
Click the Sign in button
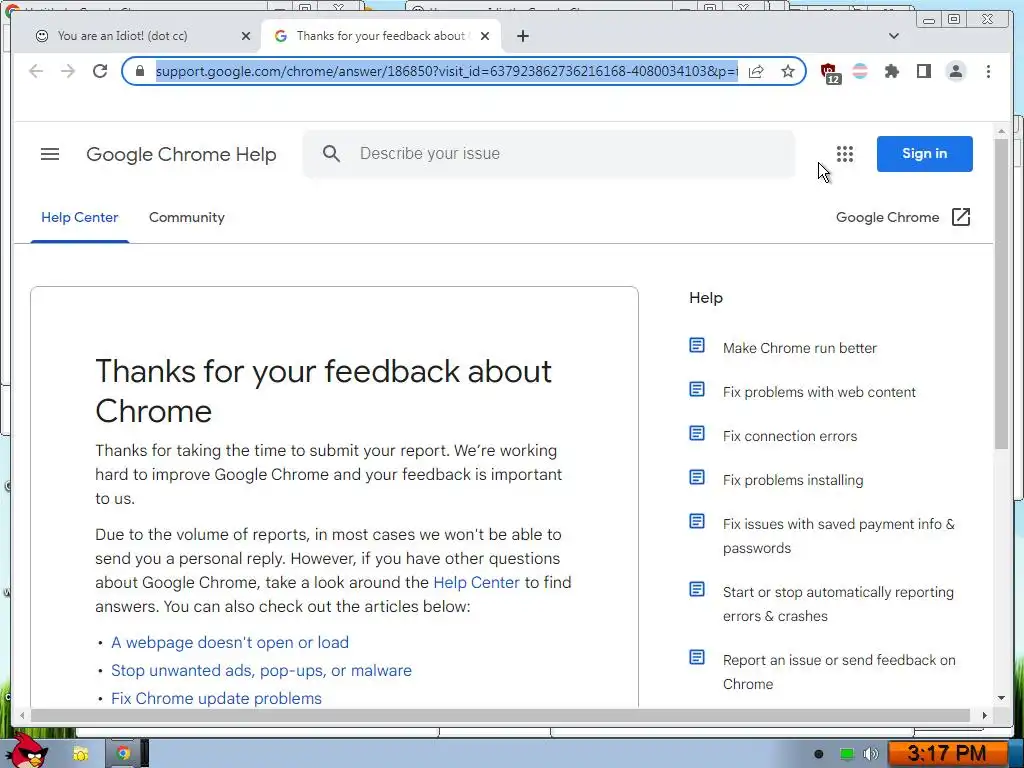[924, 153]
